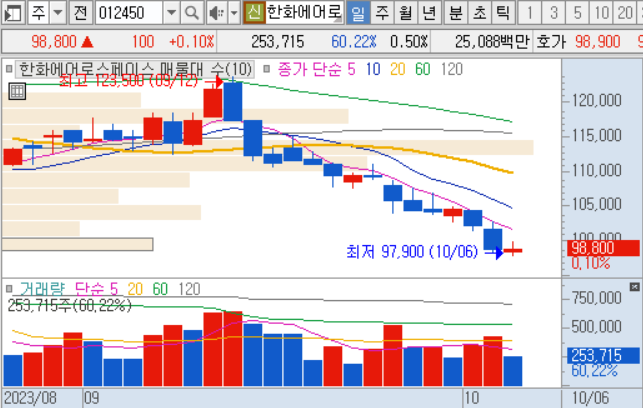Click the 전 button in the toolbar
This screenshot has width=643, height=408.
(80, 13)
